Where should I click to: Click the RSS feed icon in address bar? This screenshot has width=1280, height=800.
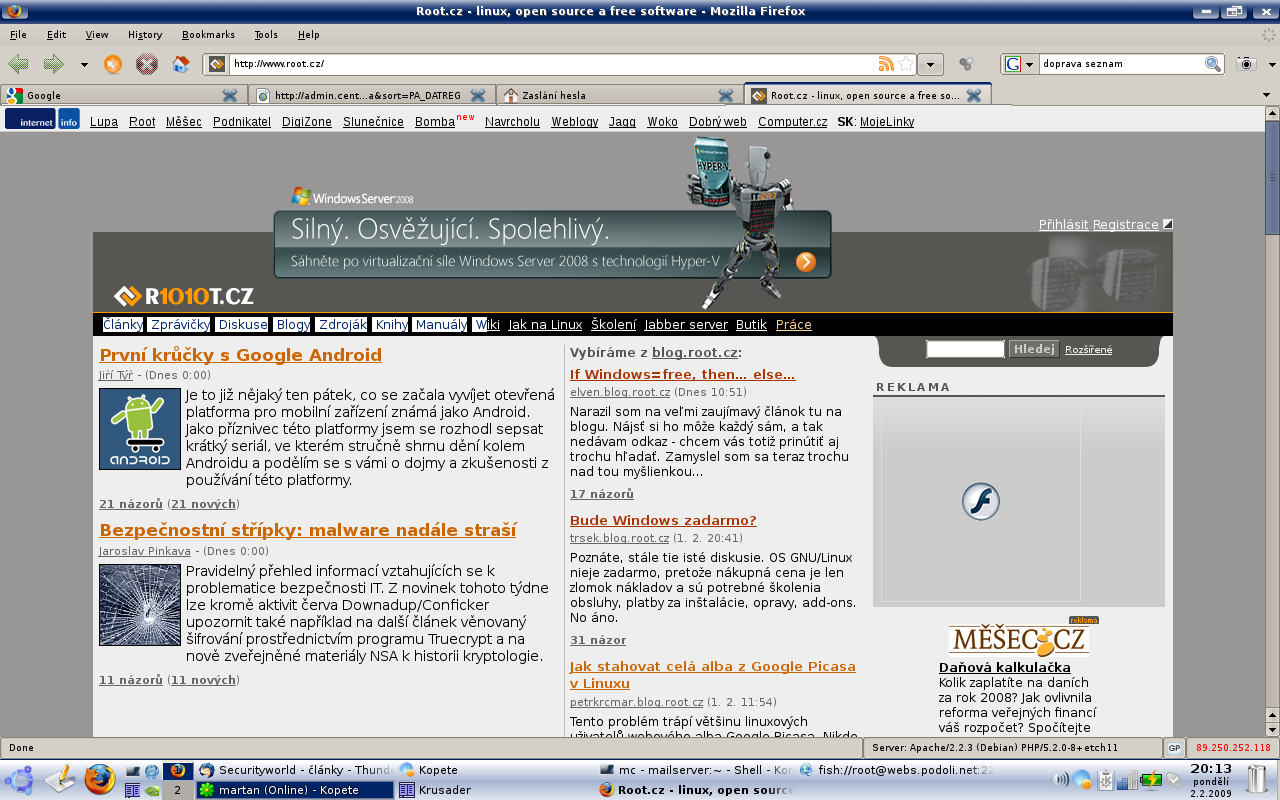coord(886,64)
